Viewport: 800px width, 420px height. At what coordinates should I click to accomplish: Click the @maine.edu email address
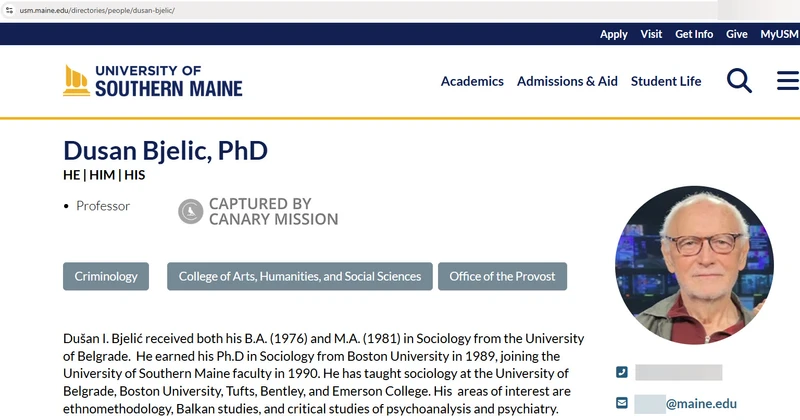tap(686, 404)
